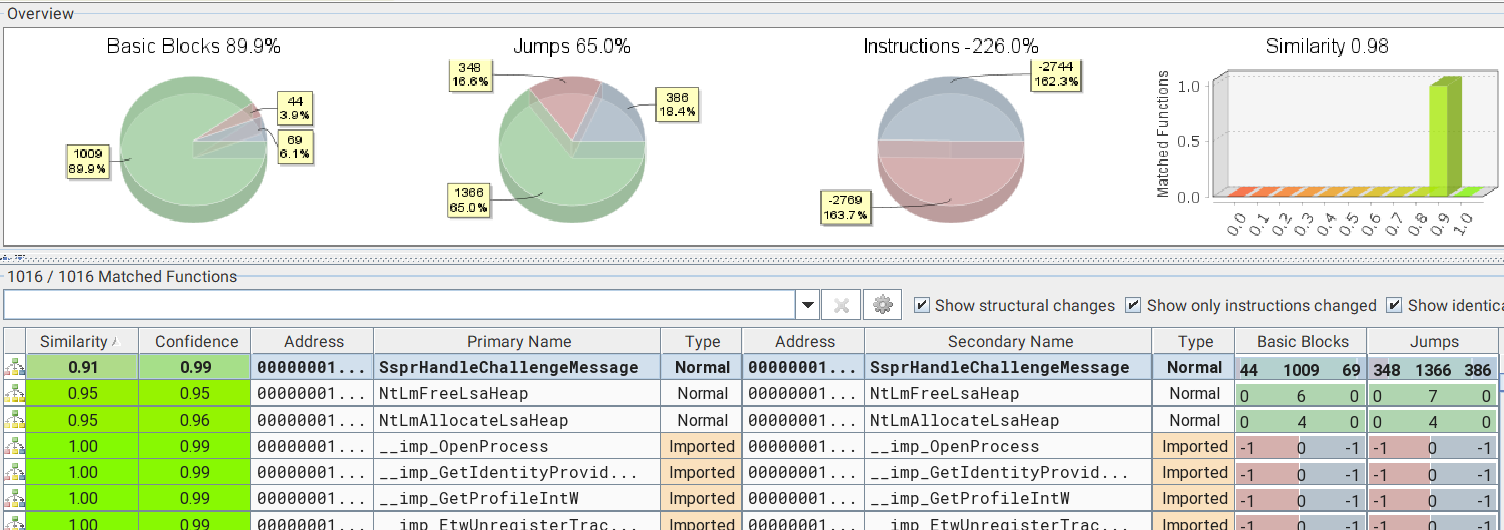
Task: Select secondary name __imp_GetProfileIntW cell
Action: coord(1008,498)
